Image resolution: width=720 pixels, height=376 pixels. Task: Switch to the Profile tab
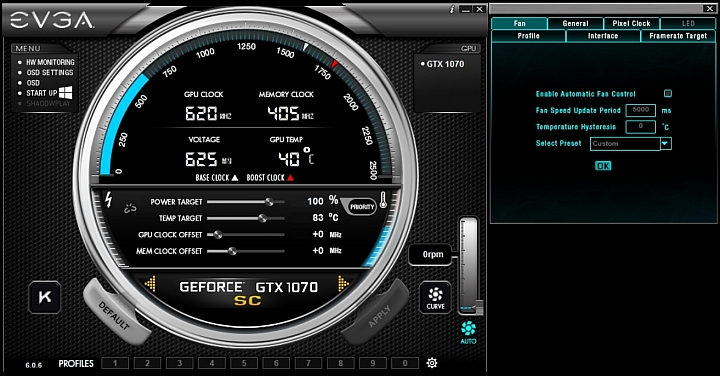click(x=529, y=36)
